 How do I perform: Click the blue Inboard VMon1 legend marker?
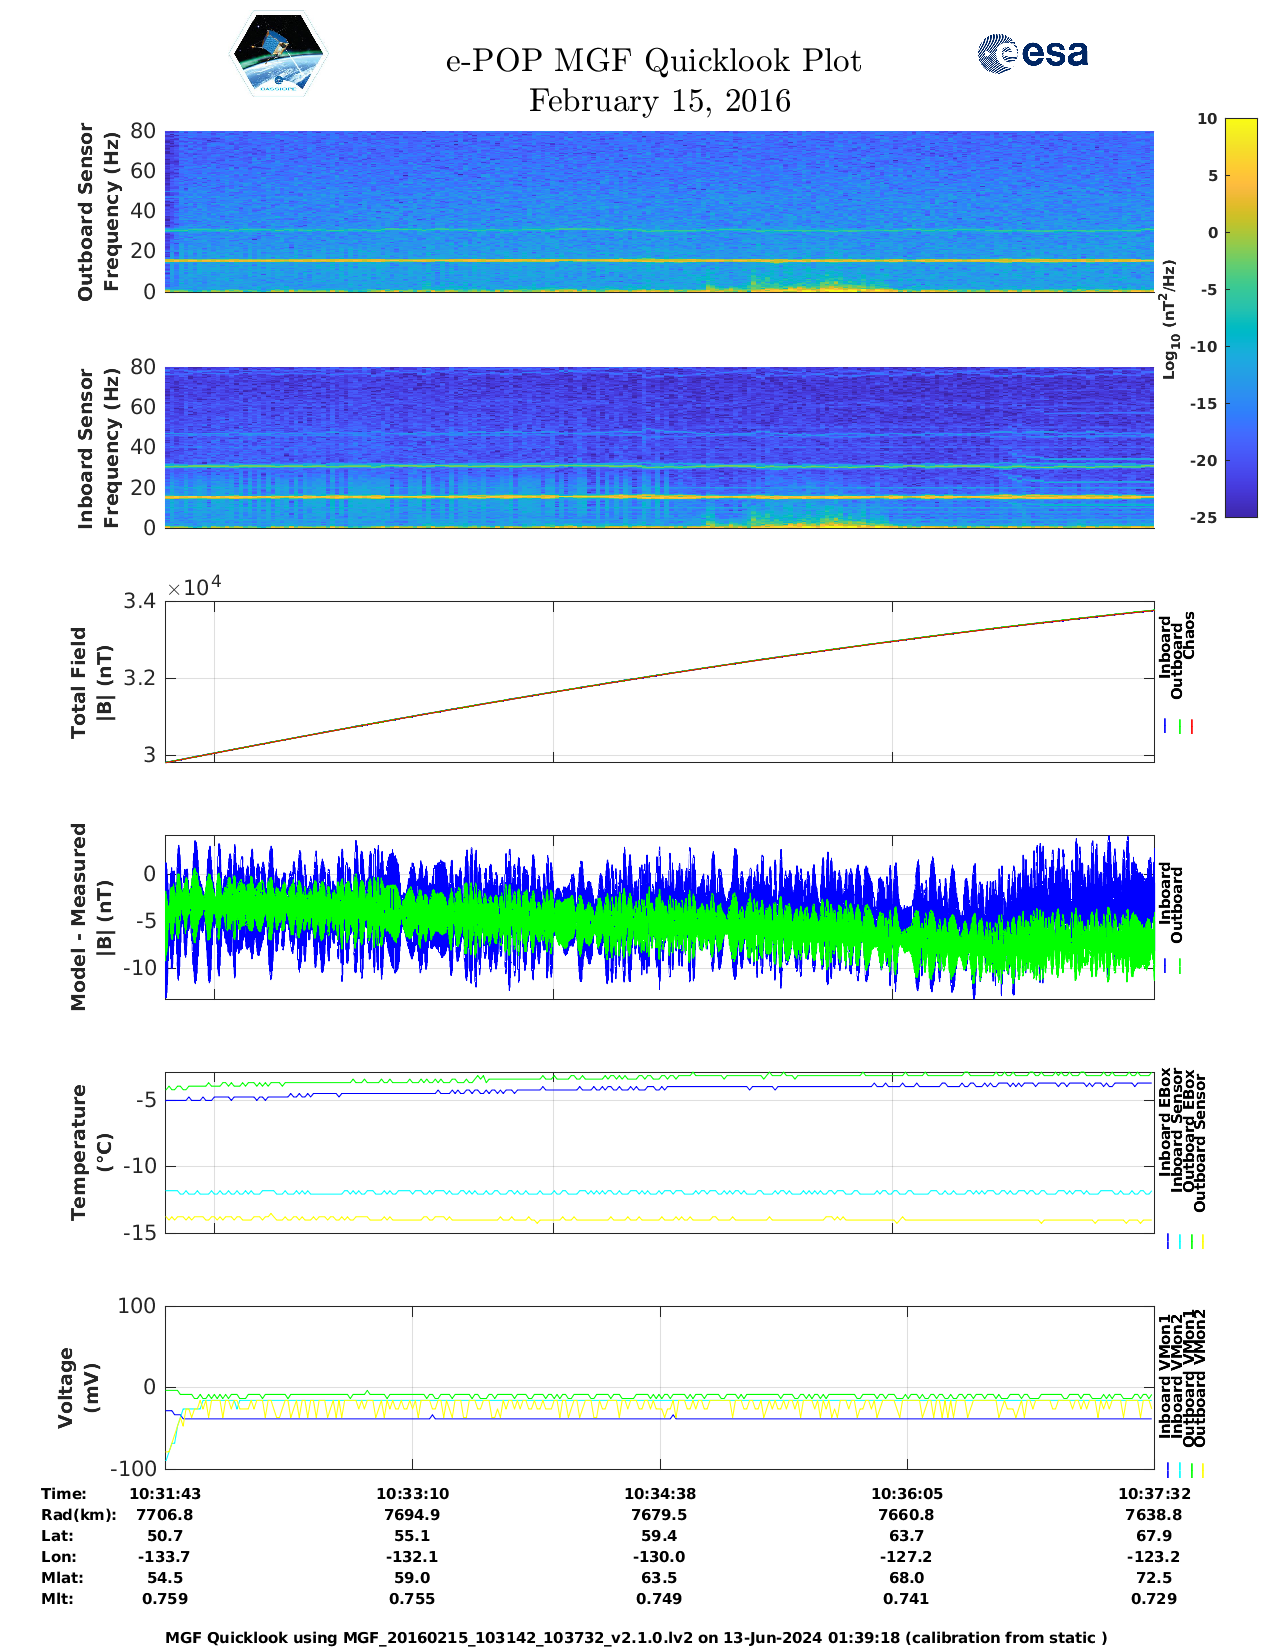click(1167, 1469)
